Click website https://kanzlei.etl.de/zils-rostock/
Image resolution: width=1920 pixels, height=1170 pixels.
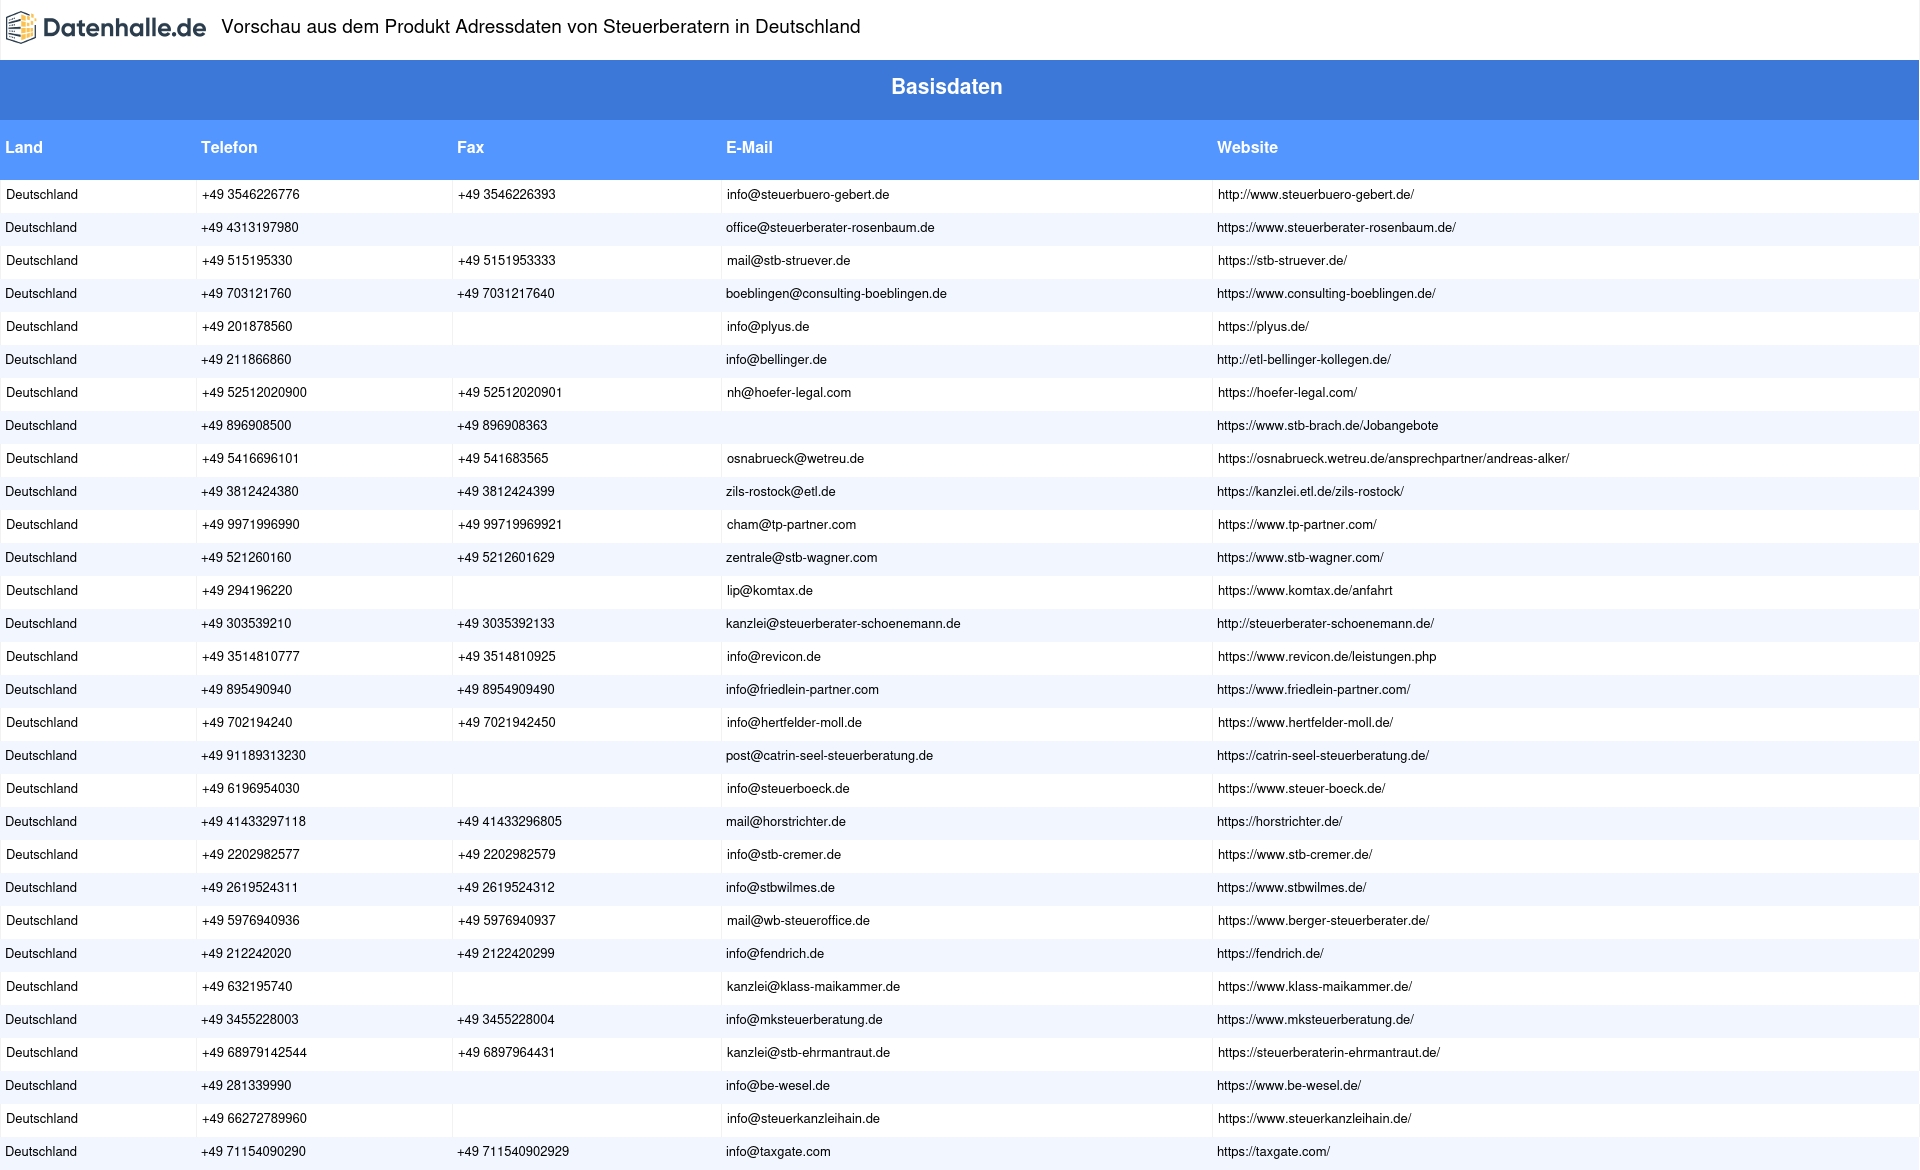pyautogui.click(x=1310, y=492)
